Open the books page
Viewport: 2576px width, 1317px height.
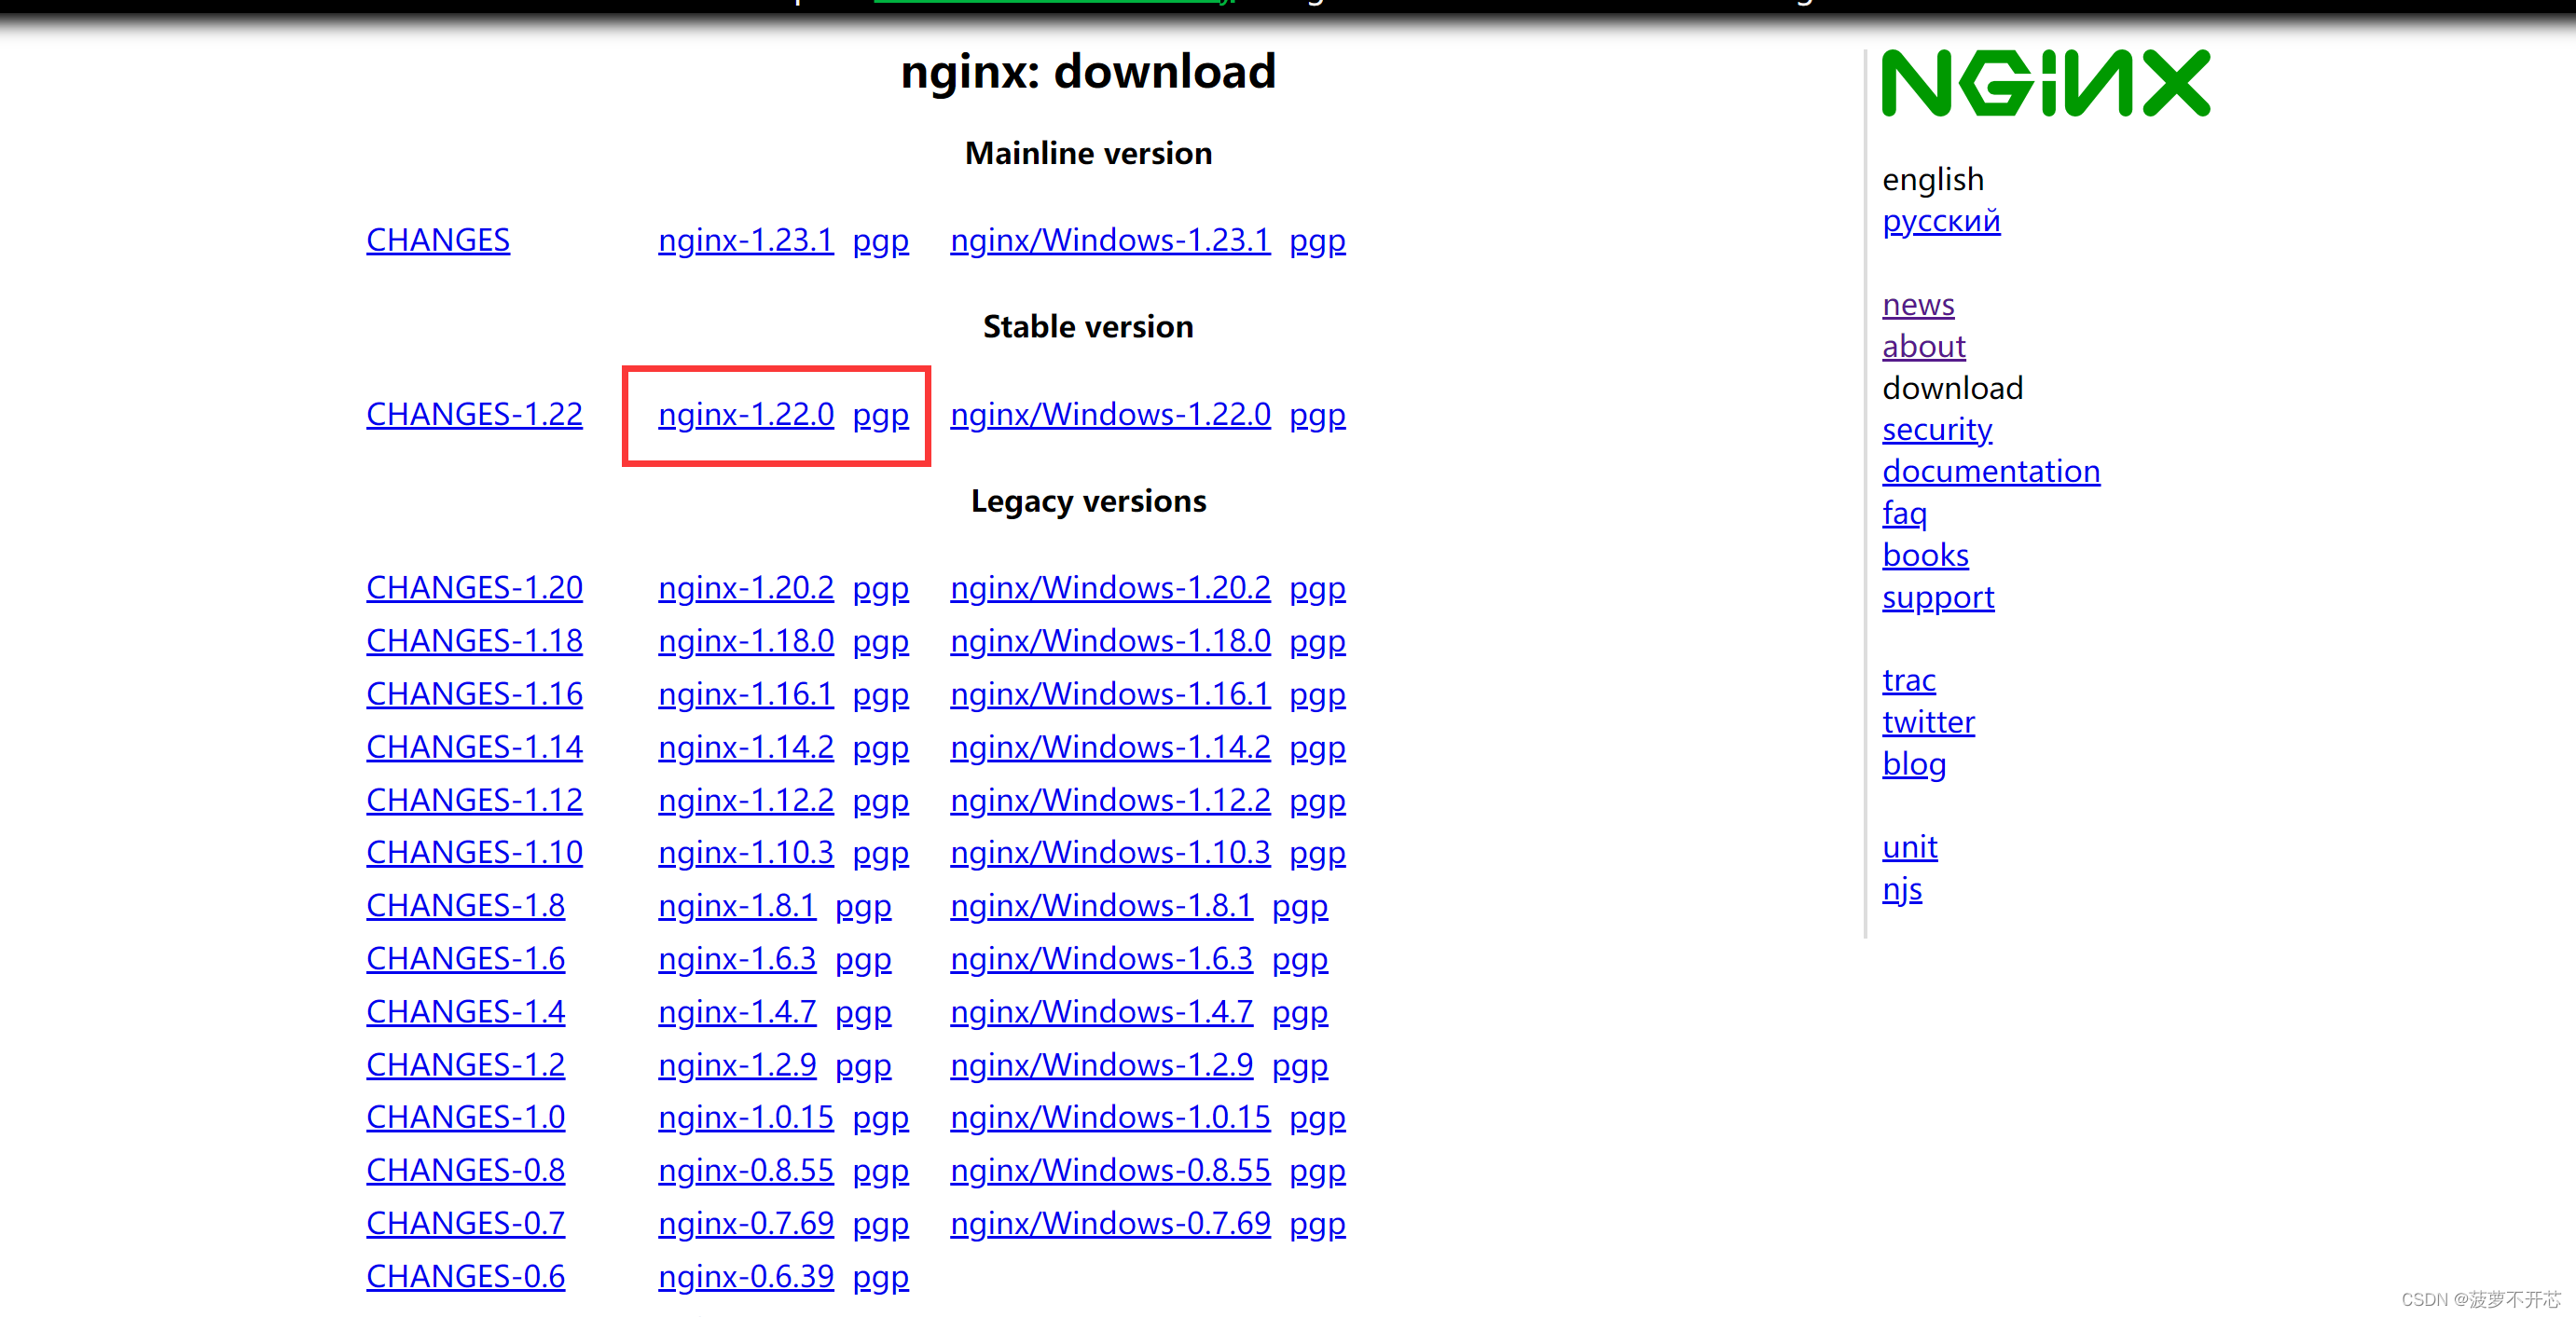1925,555
